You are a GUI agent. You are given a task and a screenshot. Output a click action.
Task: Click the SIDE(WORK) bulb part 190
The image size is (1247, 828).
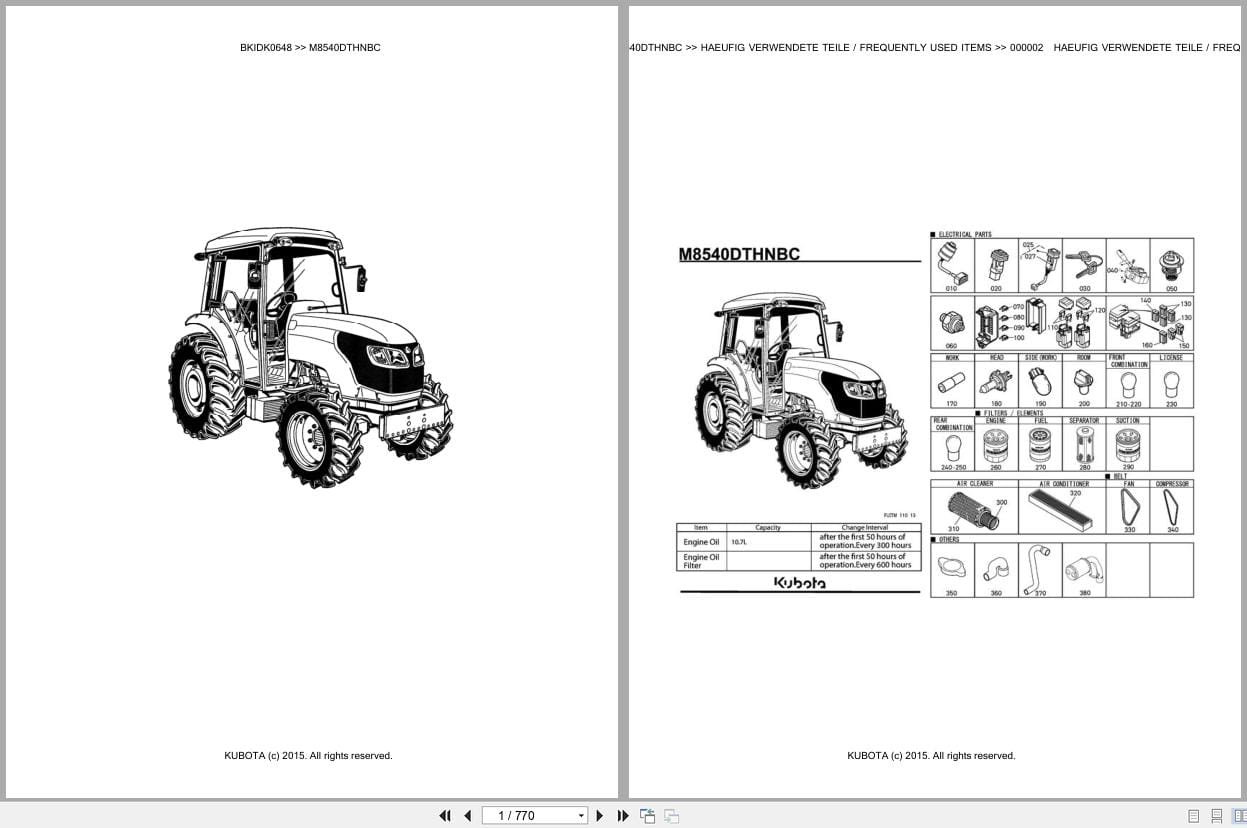pos(1040,381)
